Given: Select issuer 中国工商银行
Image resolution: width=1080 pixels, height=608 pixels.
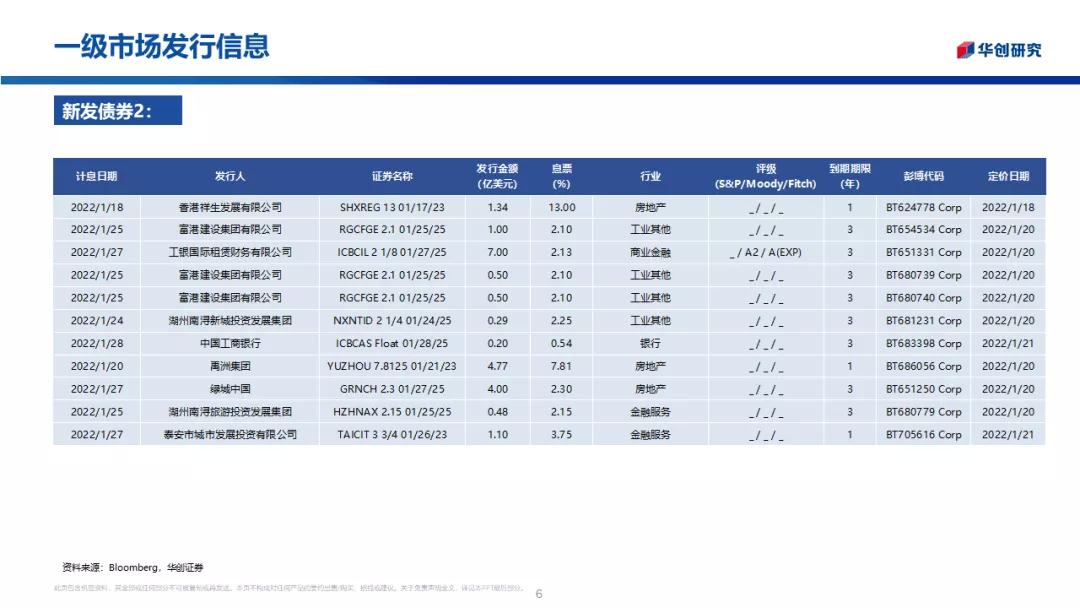Looking at the screenshot, I should point(230,343).
